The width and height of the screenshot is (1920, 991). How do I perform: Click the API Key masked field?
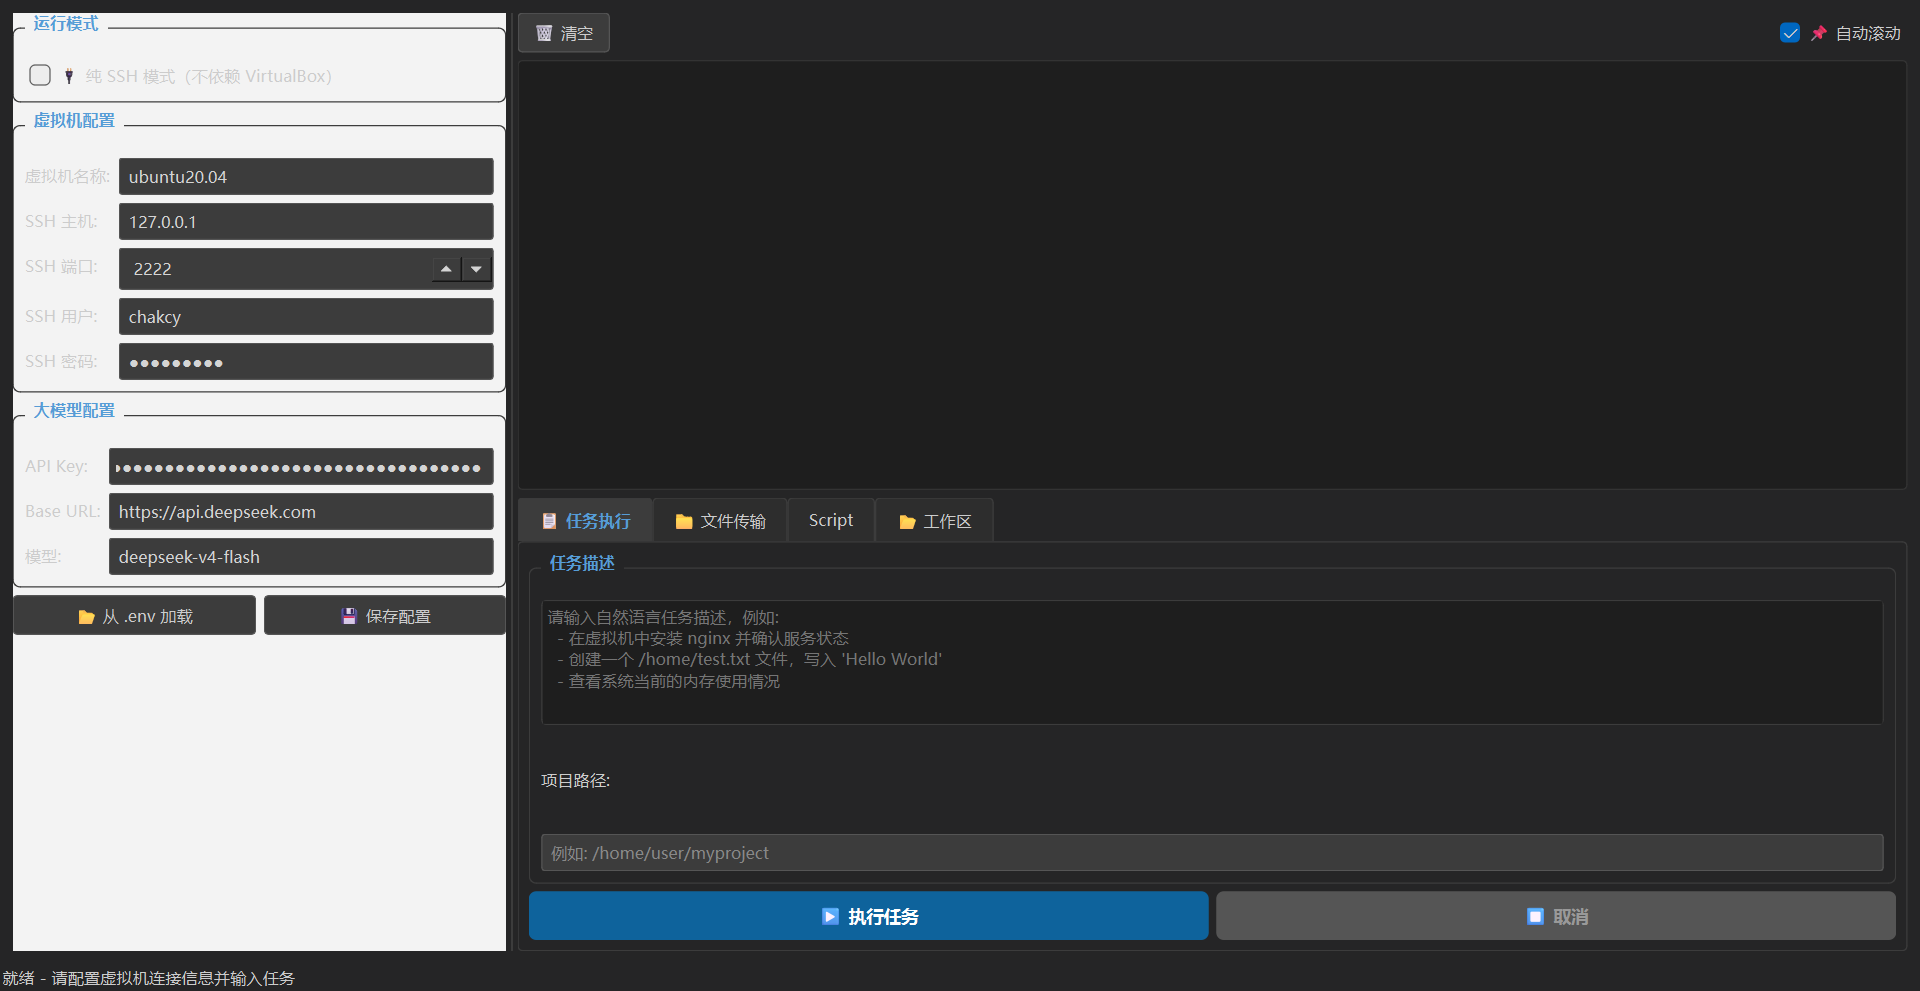301,467
